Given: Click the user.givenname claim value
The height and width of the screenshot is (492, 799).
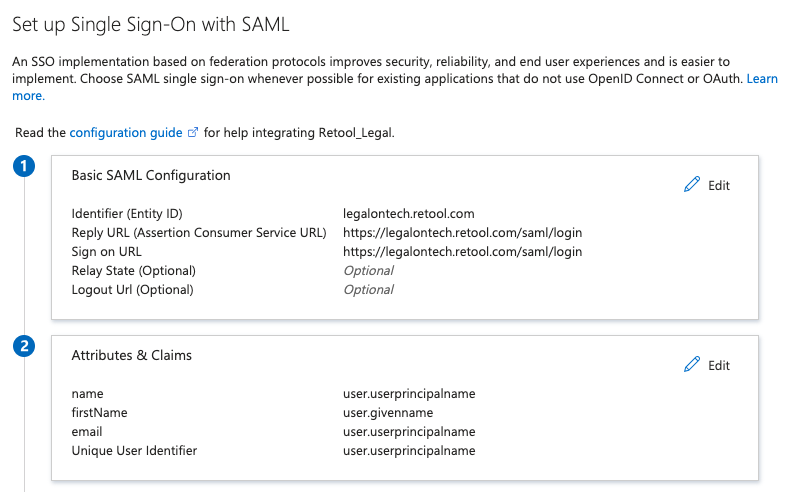Looking at the screenshot, I should [x=388, y=413].
